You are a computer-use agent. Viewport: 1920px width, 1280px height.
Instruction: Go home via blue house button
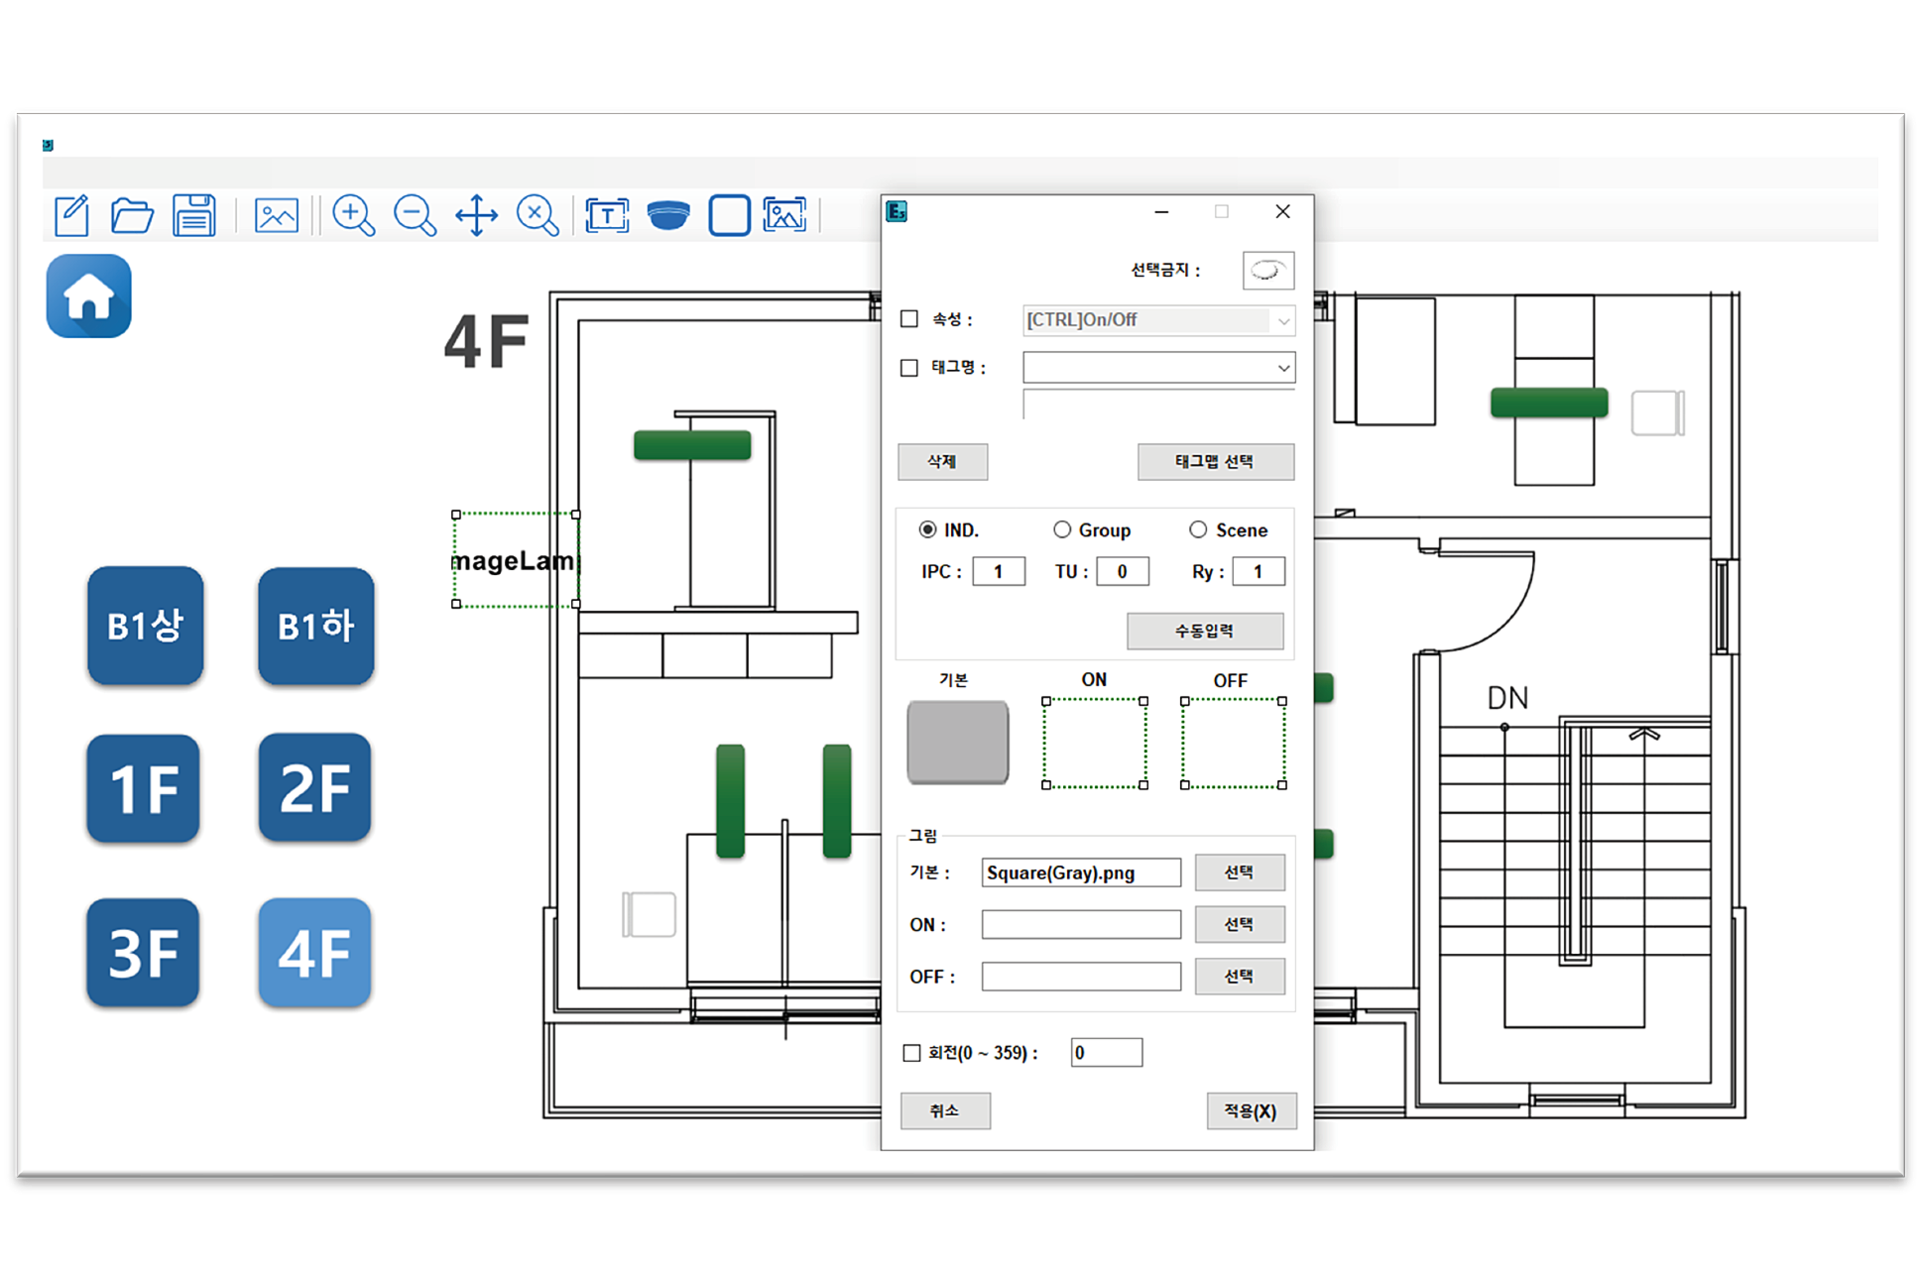(89, 296)
